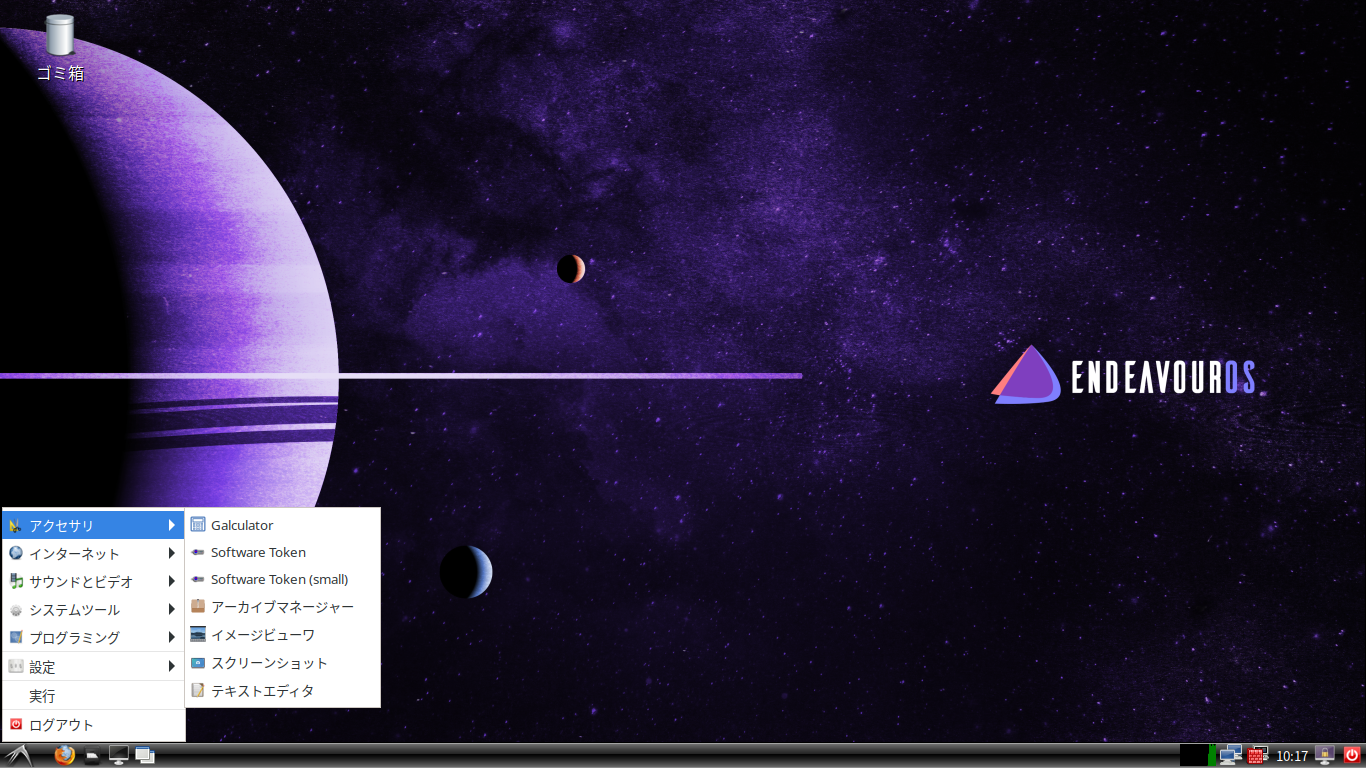Select ログアウト logout menu entry
Viewport: 1366px width, 768px height.
pyautogui.click(x=93, y=724)
